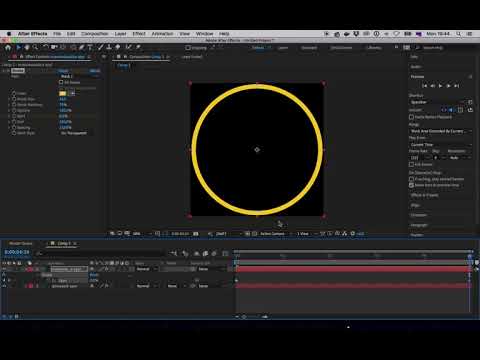This screenshot has height=360, width=480.
Task: Open the timeline Graph Editor
Action: [225, 254]
